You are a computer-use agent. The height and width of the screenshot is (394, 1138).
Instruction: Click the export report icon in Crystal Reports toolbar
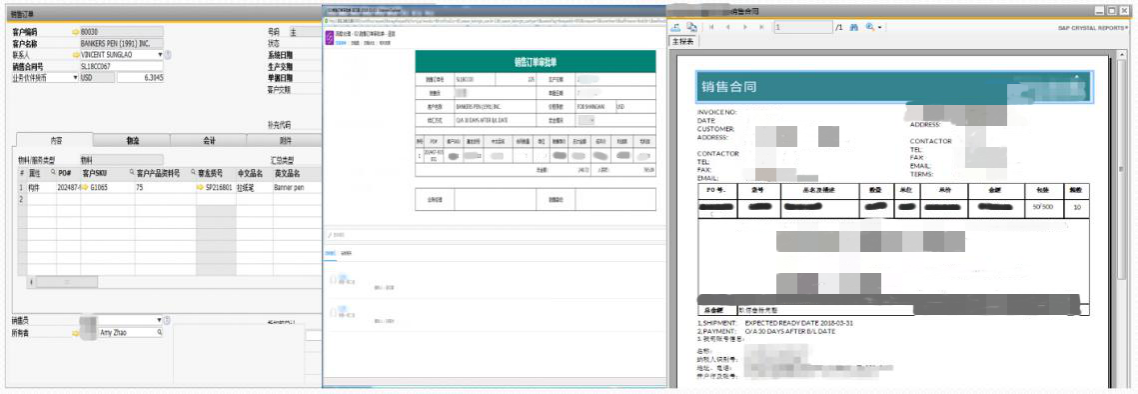(676, 27)
